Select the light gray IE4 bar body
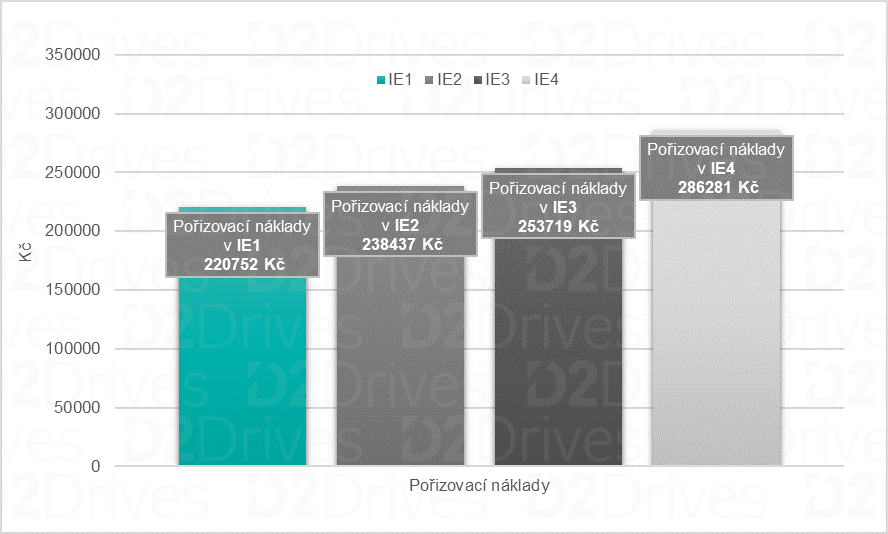Screen dimensions: 888x534 (715, 340)
